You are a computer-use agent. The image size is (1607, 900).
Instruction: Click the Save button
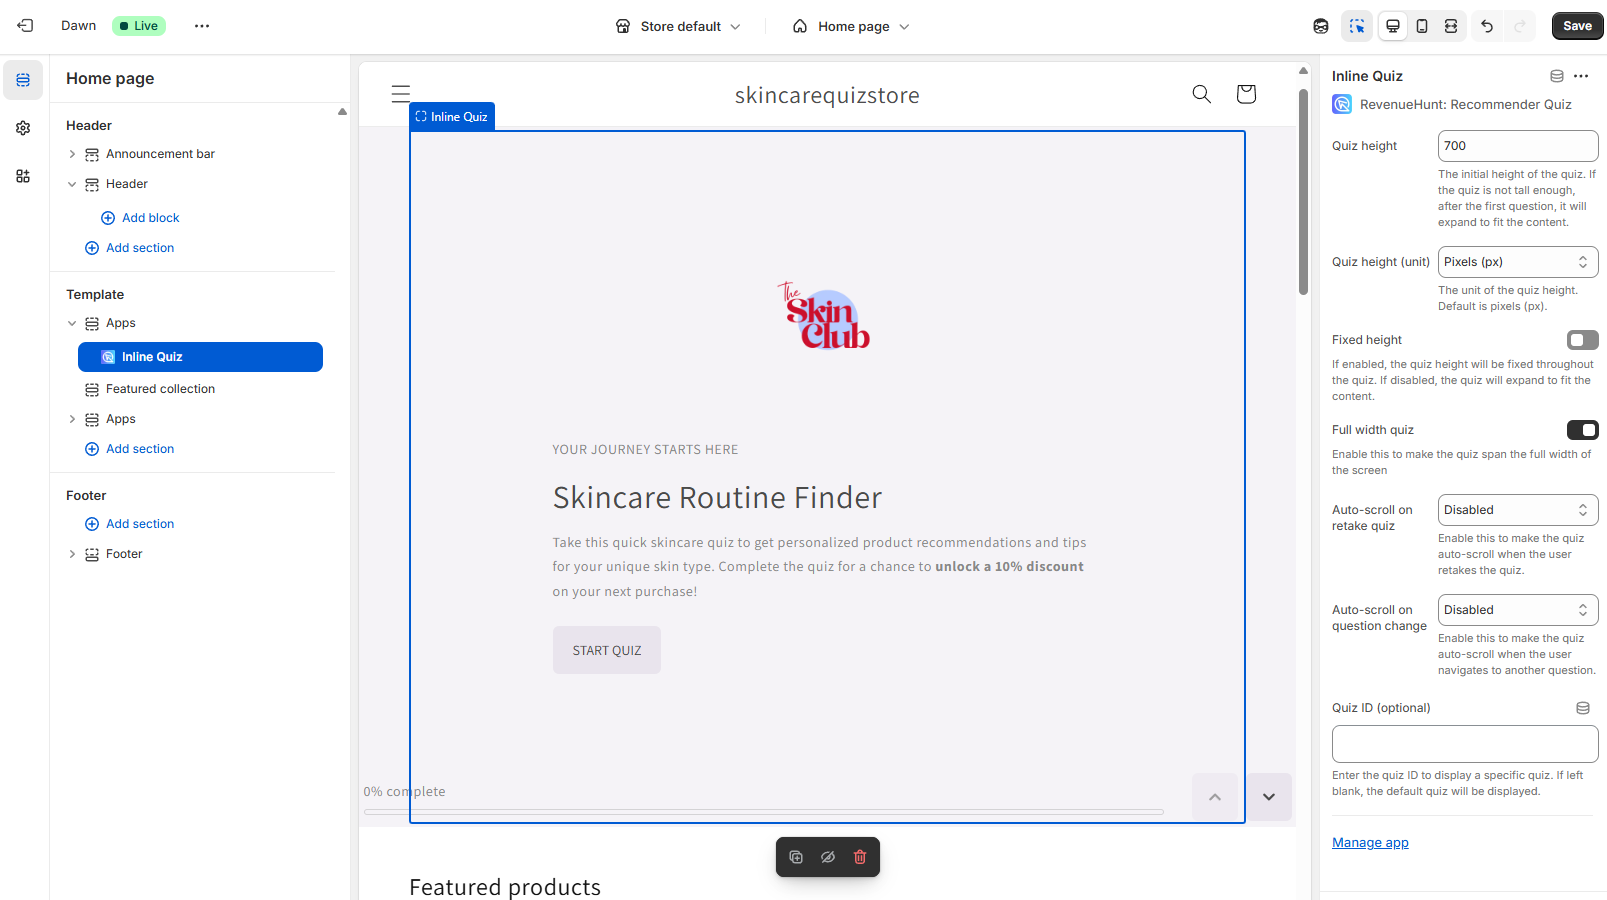1577,26
